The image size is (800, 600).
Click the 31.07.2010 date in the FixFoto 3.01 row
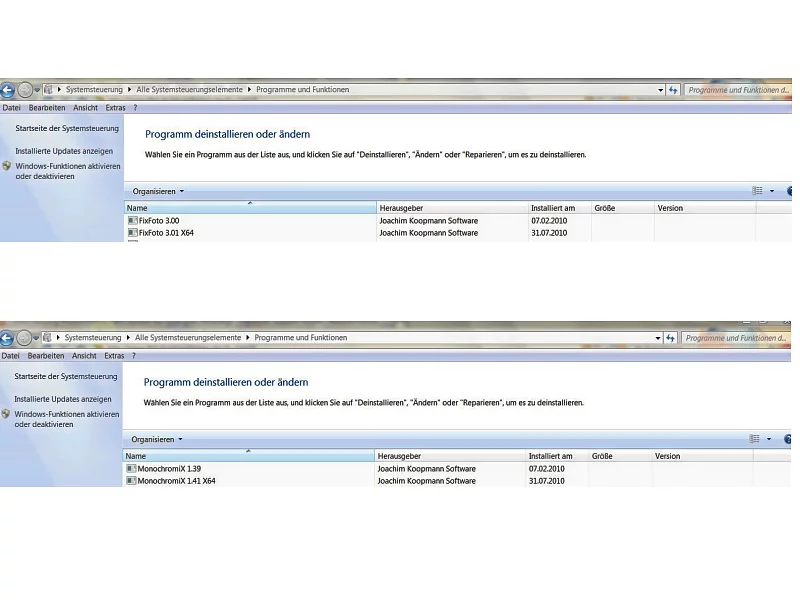[x=549, y=233]
